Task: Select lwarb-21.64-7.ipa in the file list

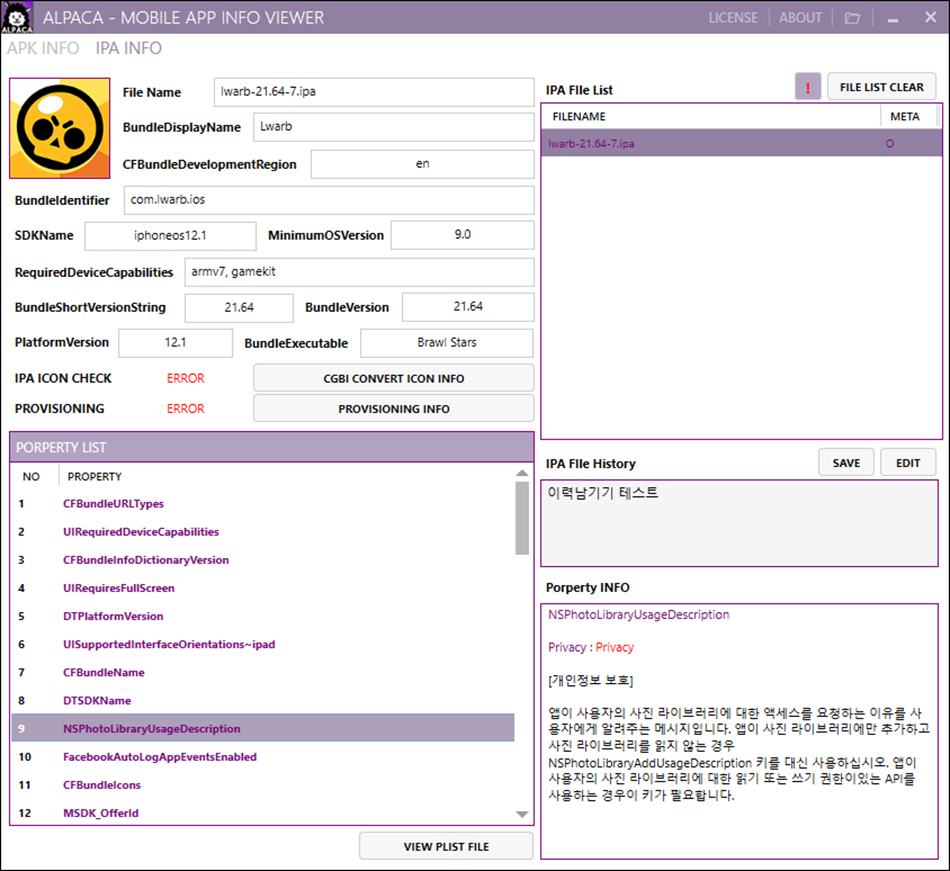Action: click(x=741, y=144)
